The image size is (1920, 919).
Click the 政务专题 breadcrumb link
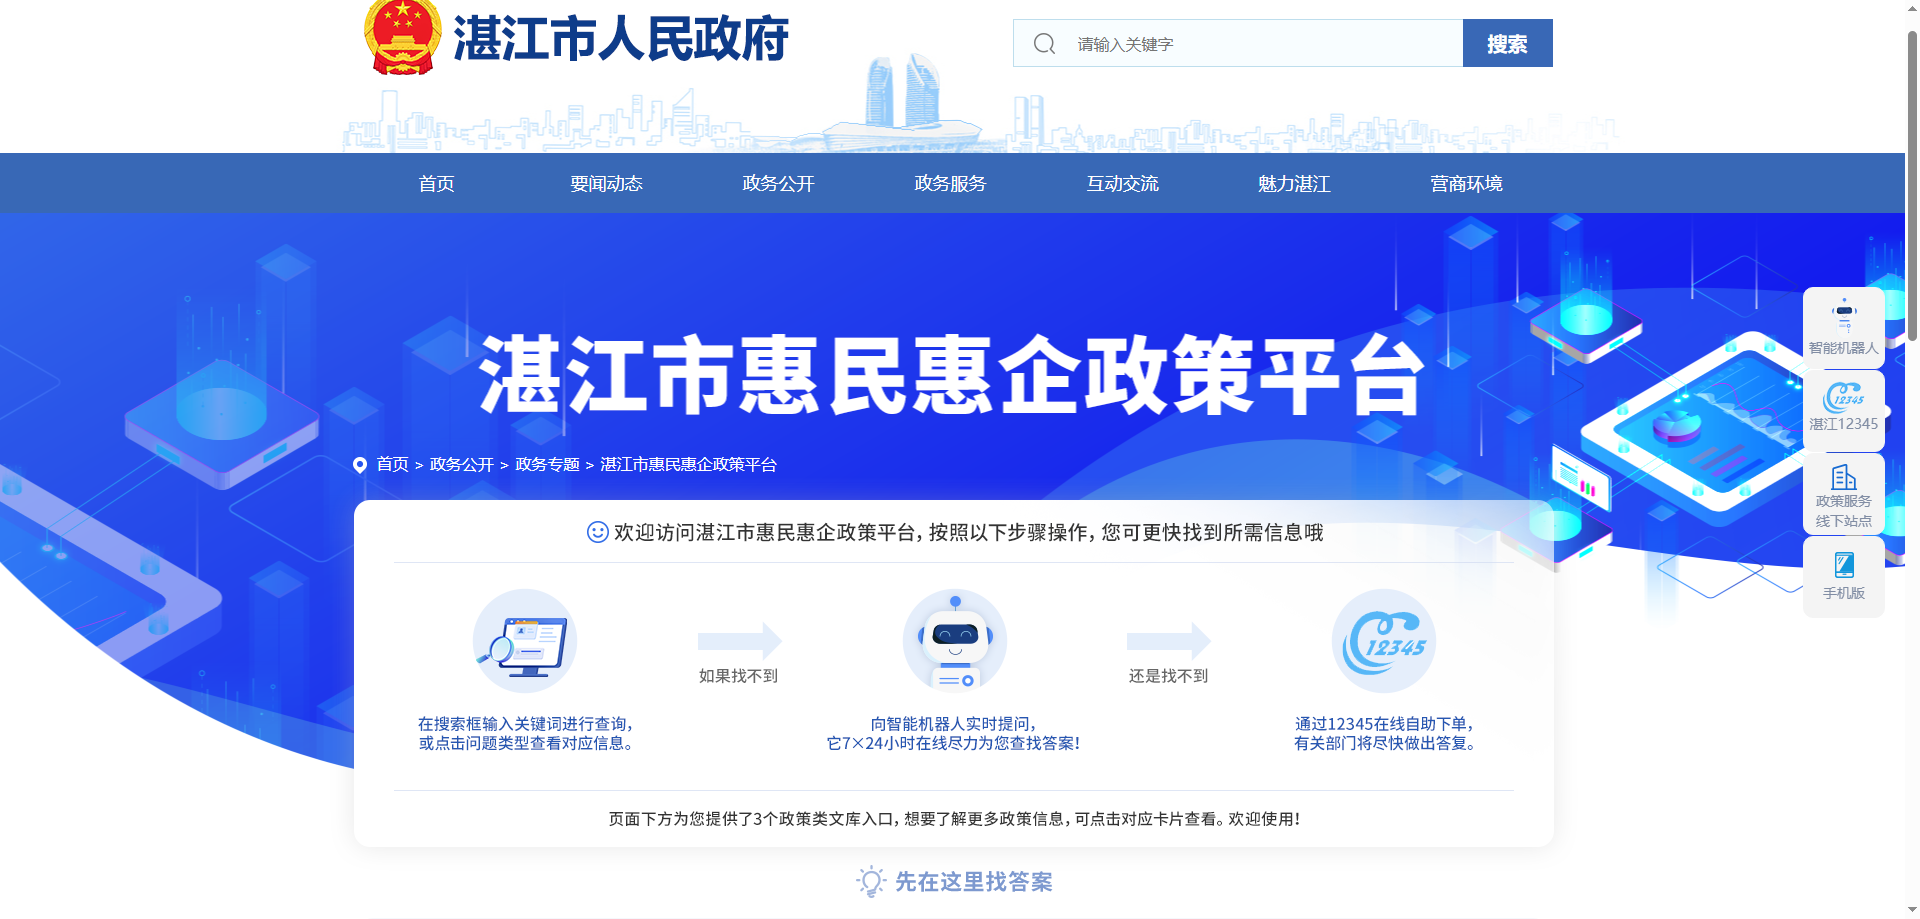pyautogui.click(x=547, y=465)
